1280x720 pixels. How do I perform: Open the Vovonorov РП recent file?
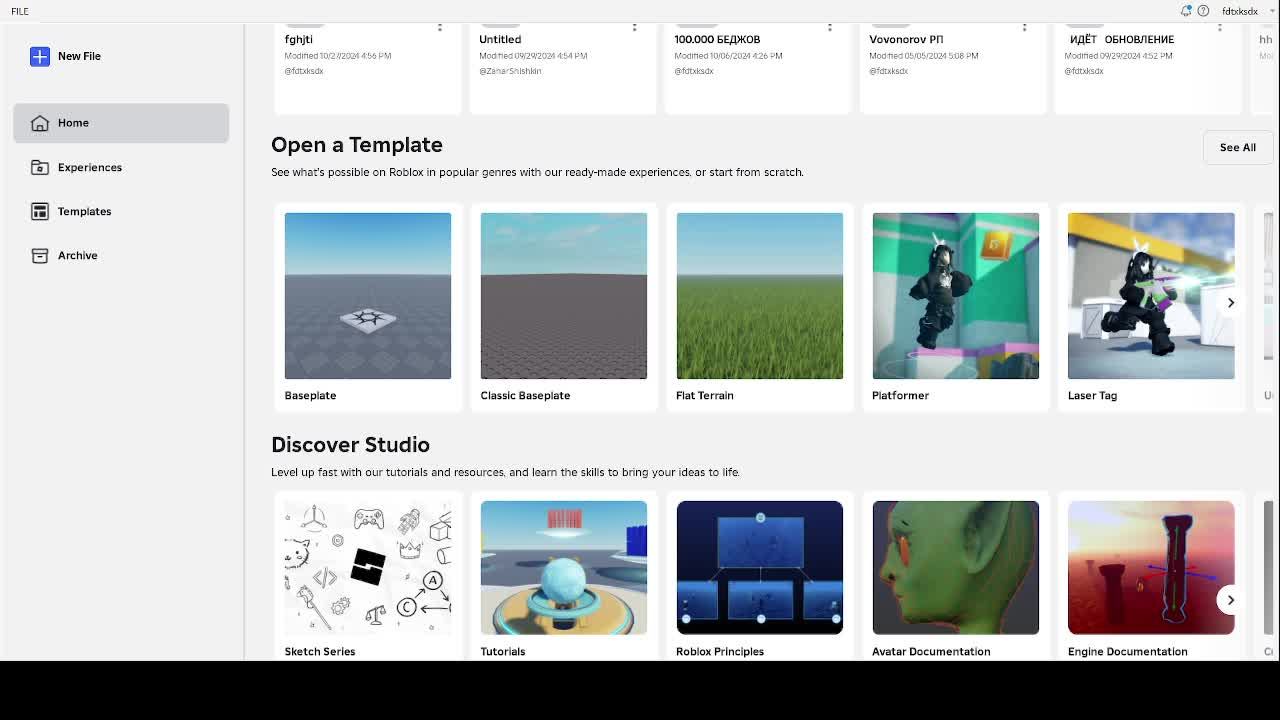(x=953, y=68)
